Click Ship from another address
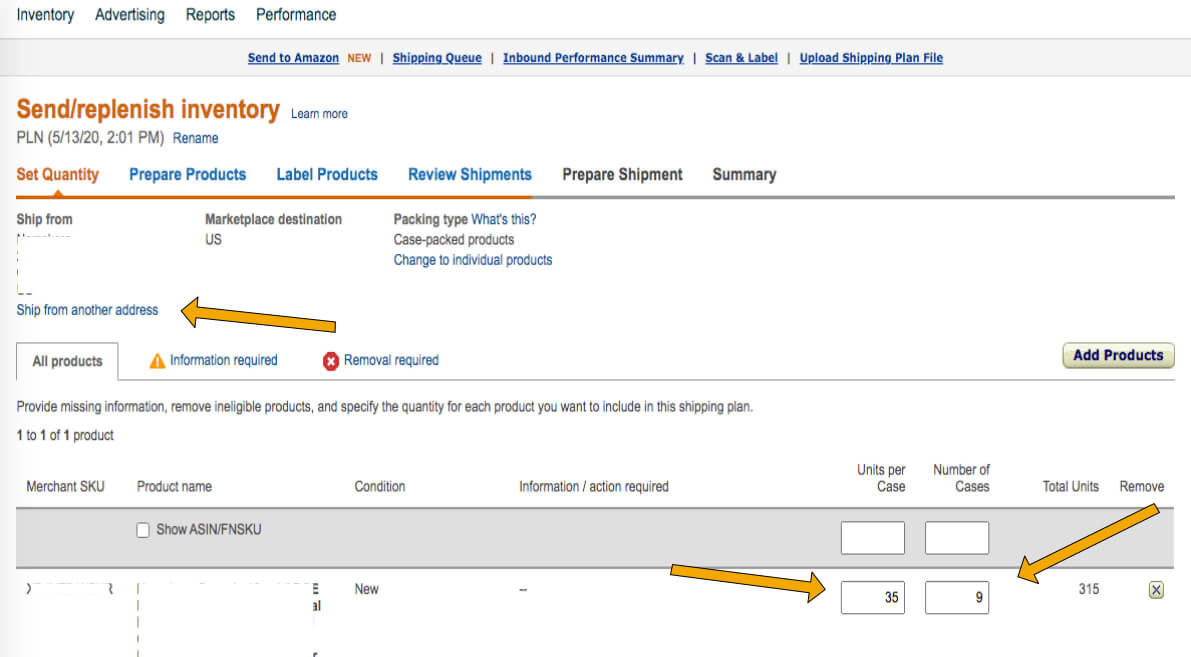The image size is (1191, 657). click(x=87, y=310)
